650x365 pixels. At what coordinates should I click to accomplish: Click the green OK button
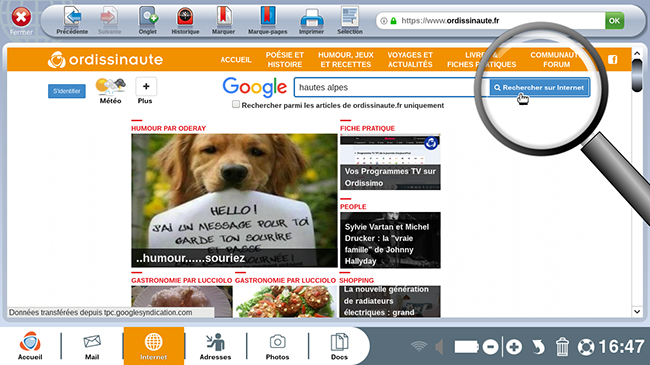(614, 21)
